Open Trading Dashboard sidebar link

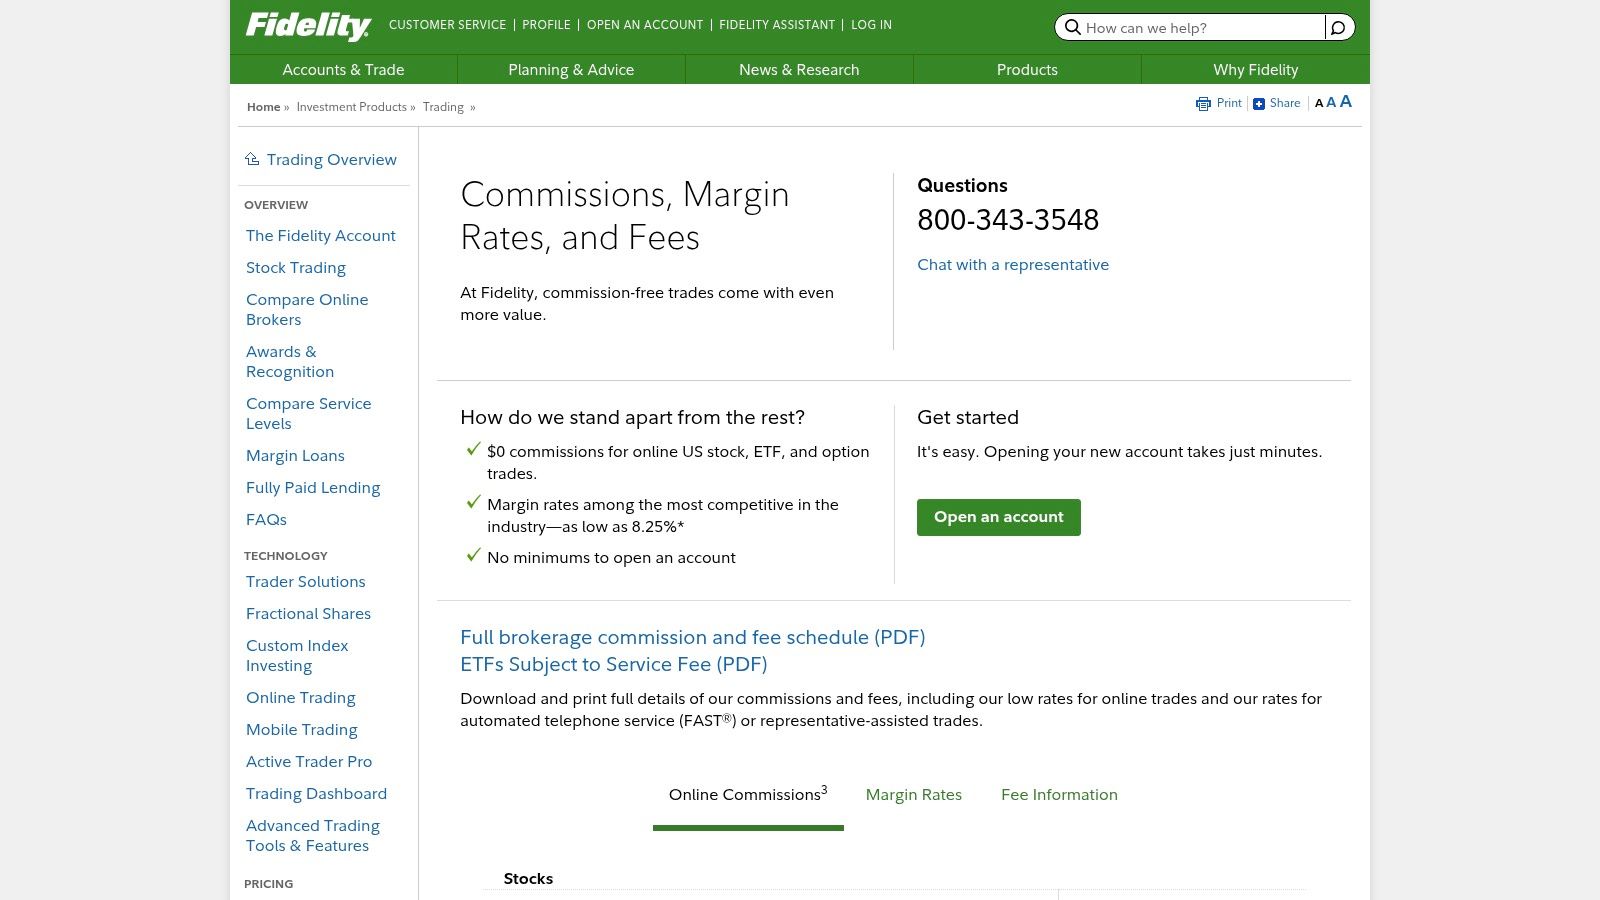tap(316, 793)
